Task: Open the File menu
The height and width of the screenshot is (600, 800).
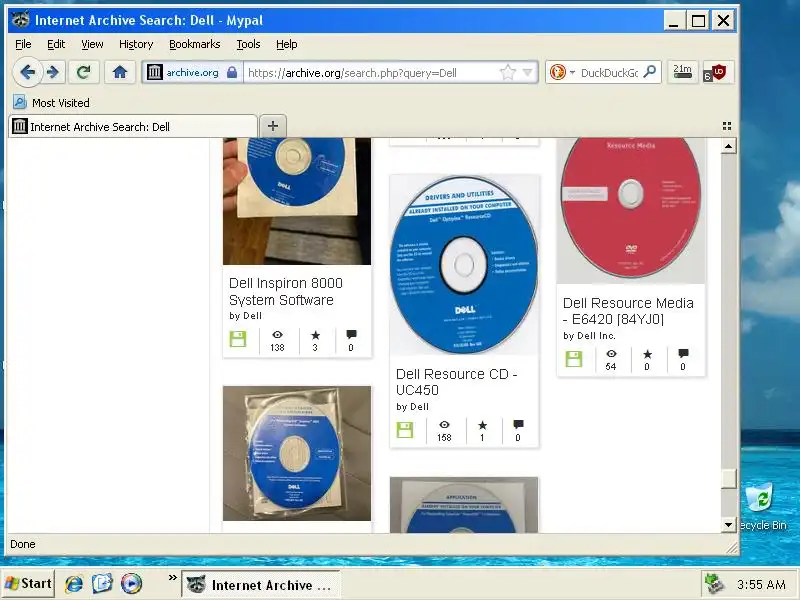Action: [23, 44]
